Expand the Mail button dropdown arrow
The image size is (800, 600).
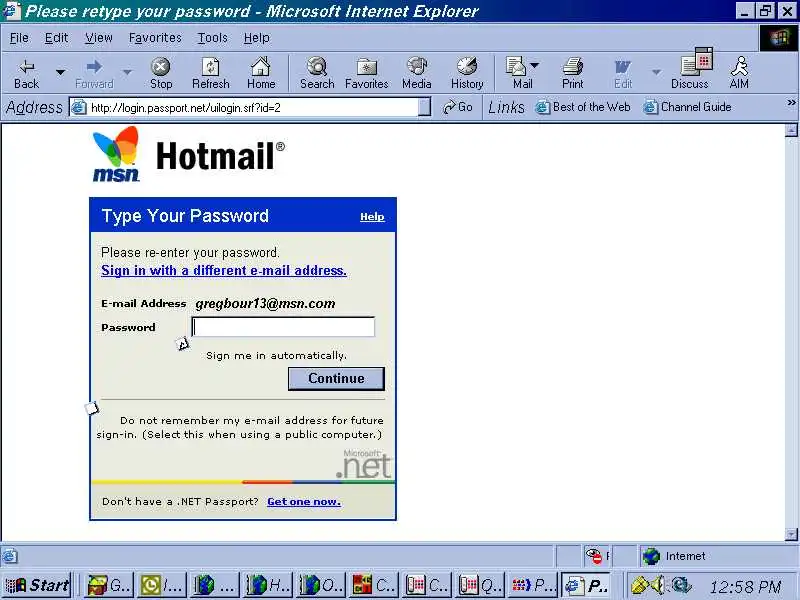534,66
